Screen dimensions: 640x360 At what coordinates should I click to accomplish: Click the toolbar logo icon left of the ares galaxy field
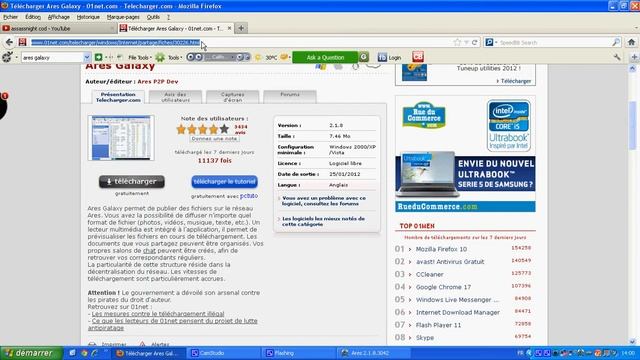(7, 57)
